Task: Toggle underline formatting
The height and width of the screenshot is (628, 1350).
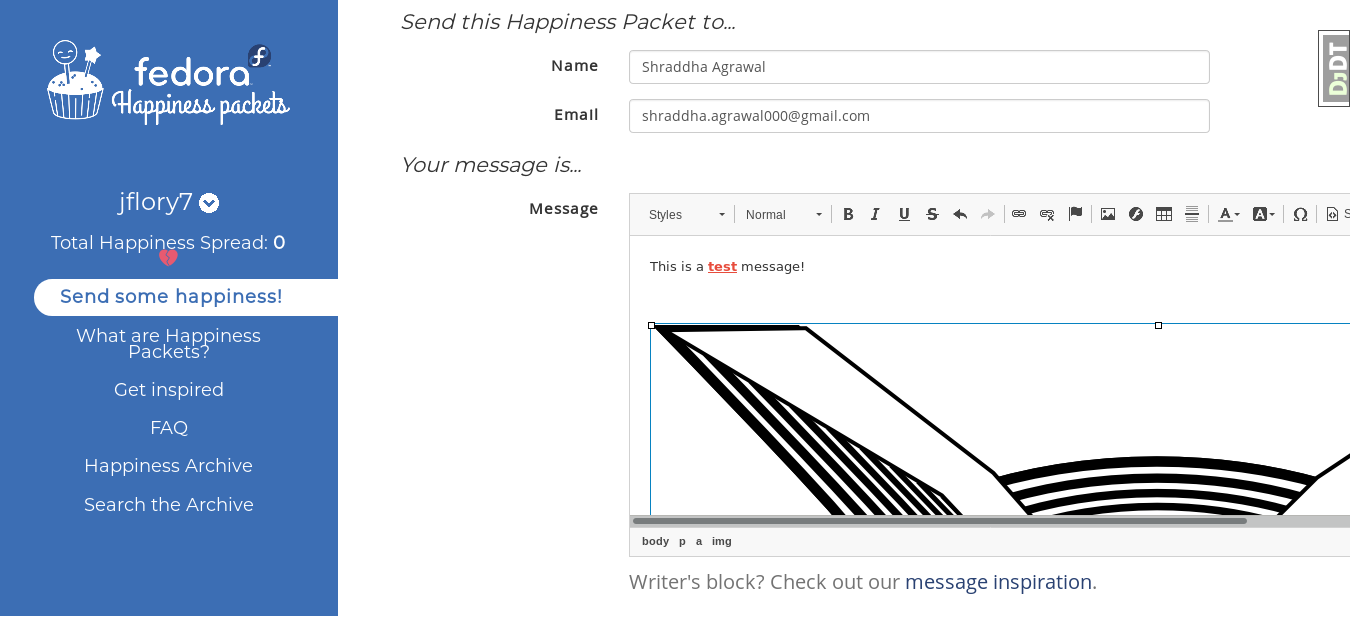Action: [904, 214]
